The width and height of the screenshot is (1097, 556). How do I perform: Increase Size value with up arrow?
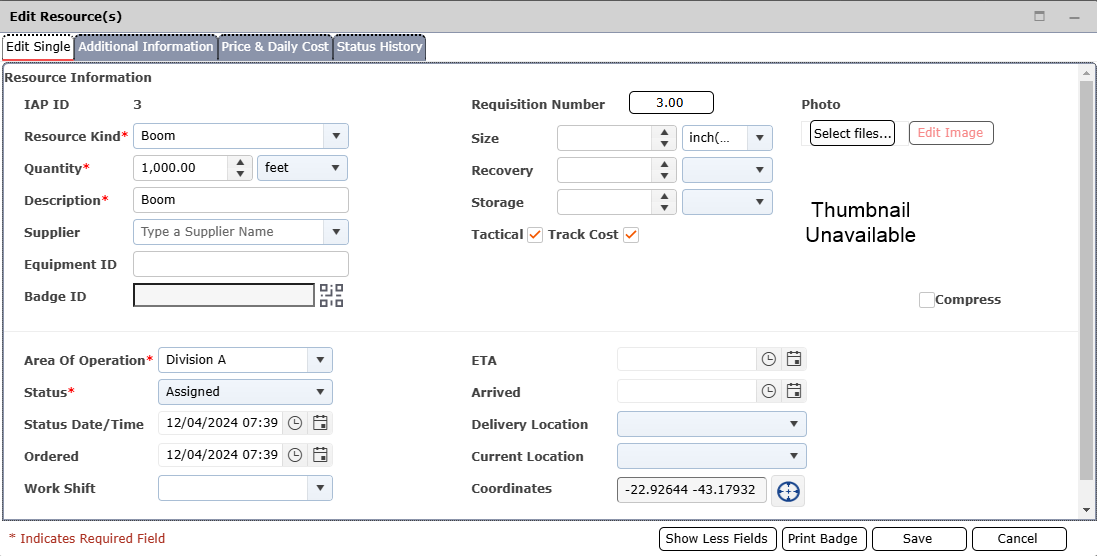click(664, 132)
